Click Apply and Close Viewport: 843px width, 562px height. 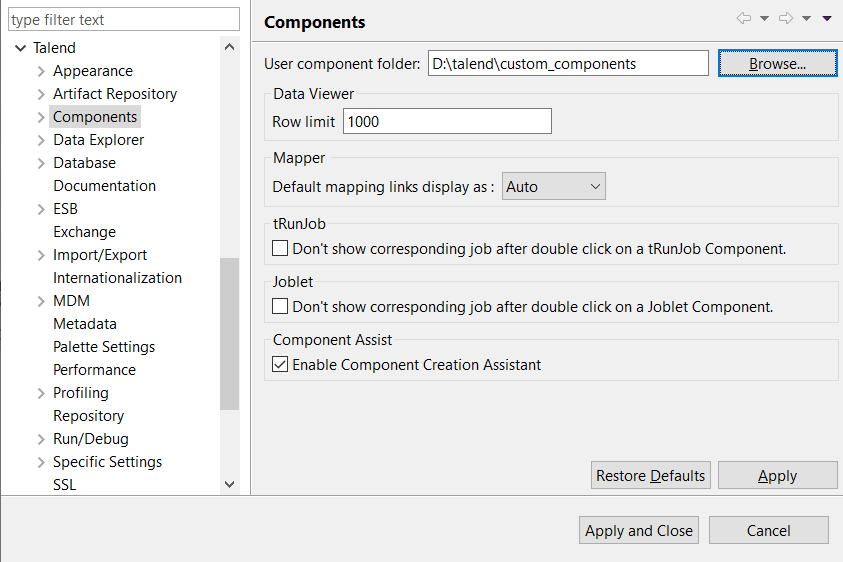click(x=639, y=531)
